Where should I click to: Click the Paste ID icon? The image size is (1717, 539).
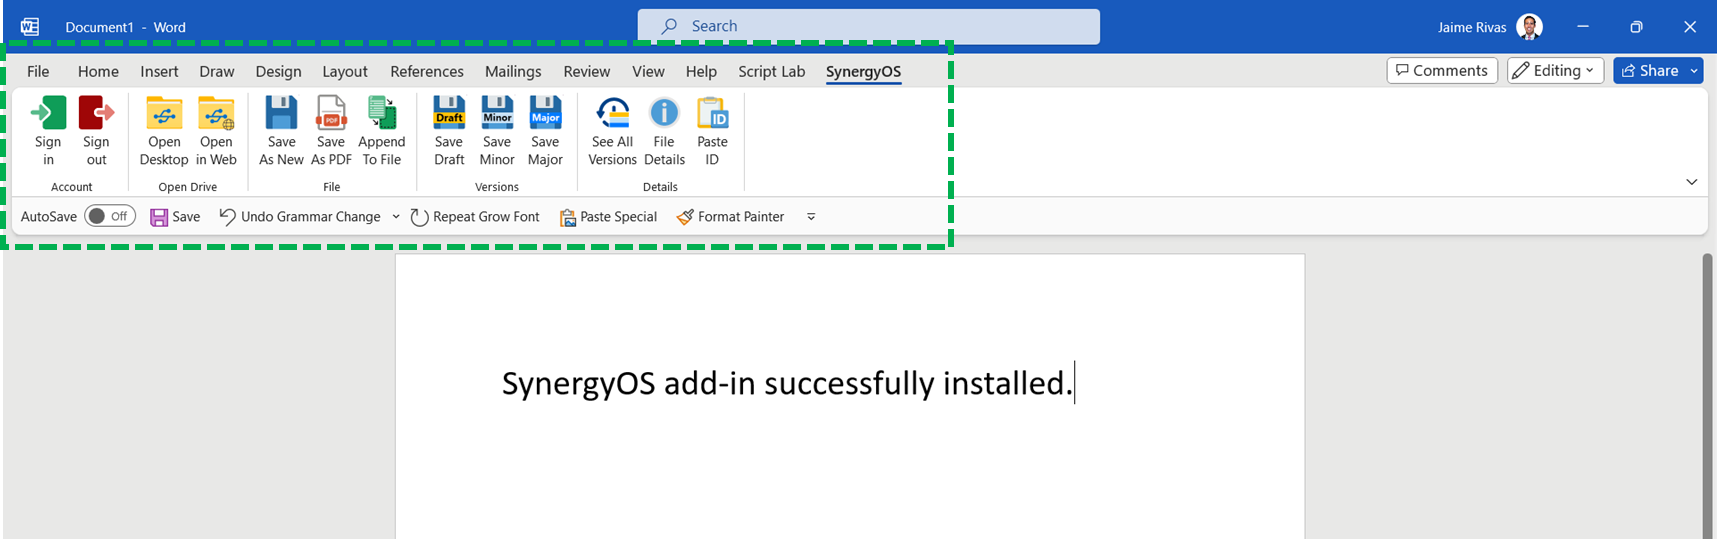(712, 113)
